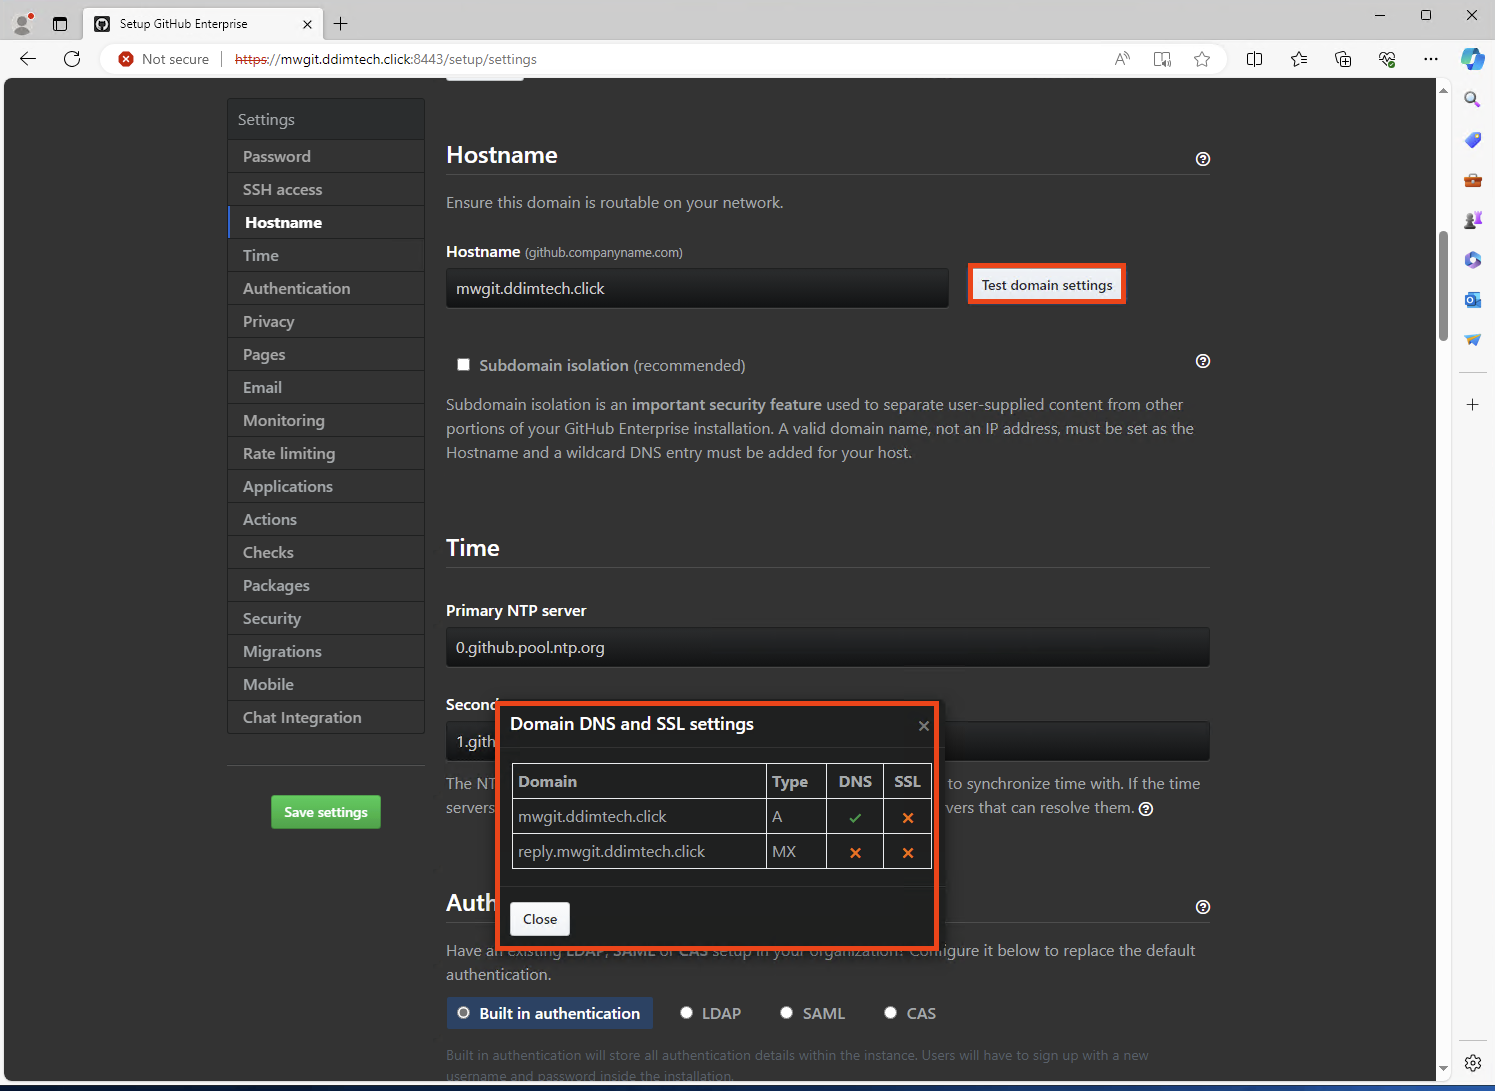Screen dimensions: 1495x1091
Task: Open Packages settings section
Action: (326, 585)
